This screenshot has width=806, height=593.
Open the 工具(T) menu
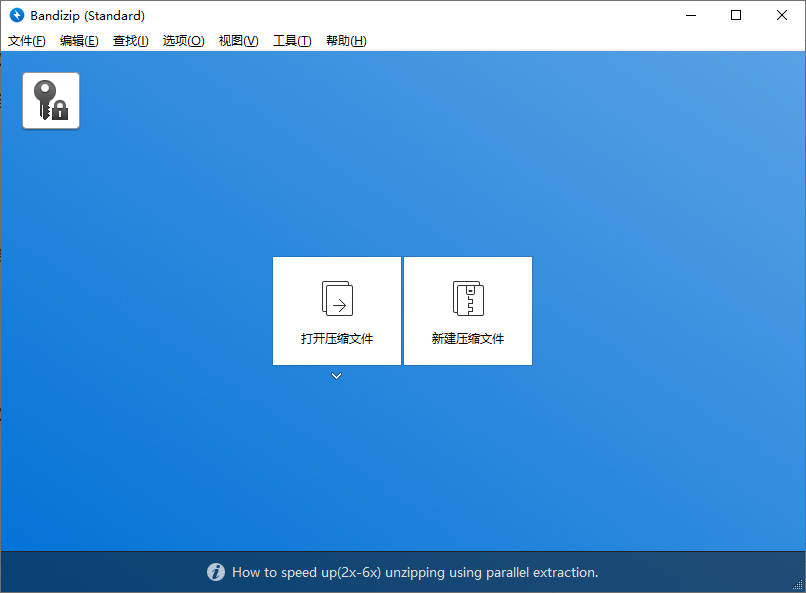[292, 41]
